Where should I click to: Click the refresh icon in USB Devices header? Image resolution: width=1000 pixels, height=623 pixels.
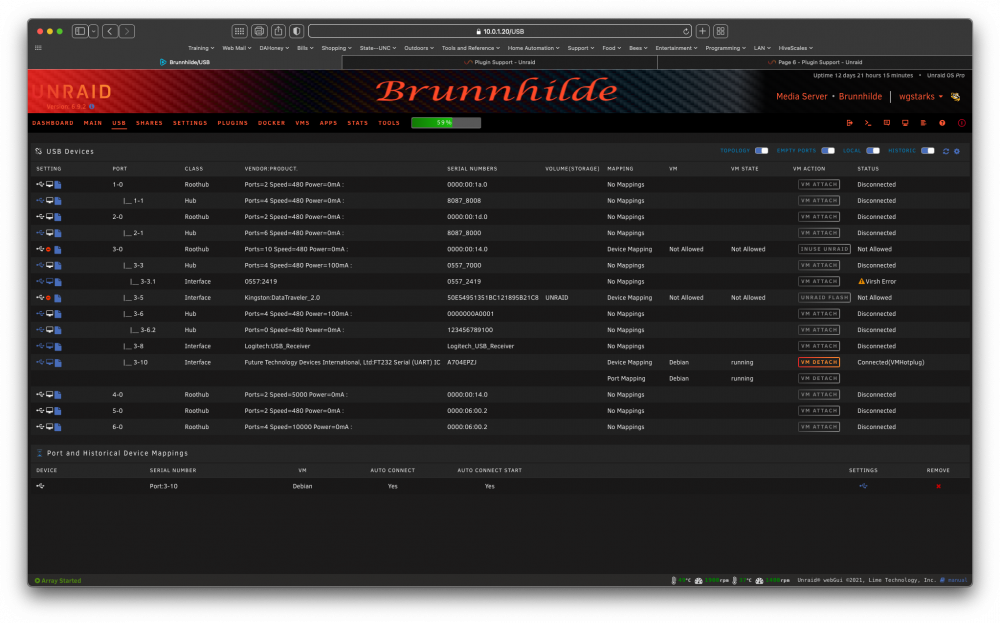coord(946,151)
